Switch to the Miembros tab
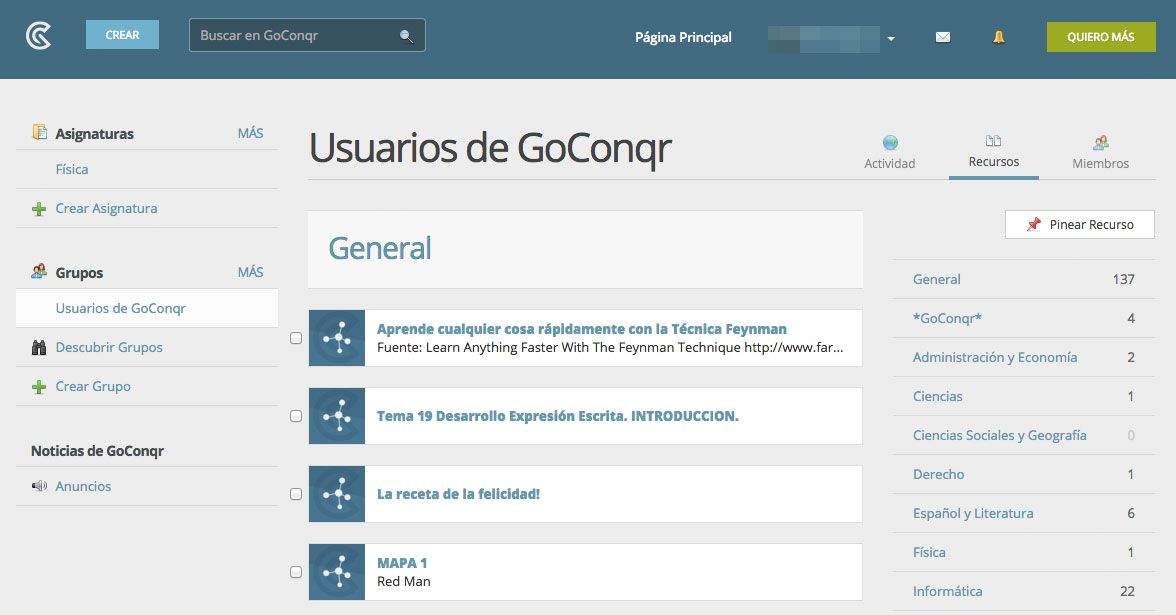 tap(1100, 153)
